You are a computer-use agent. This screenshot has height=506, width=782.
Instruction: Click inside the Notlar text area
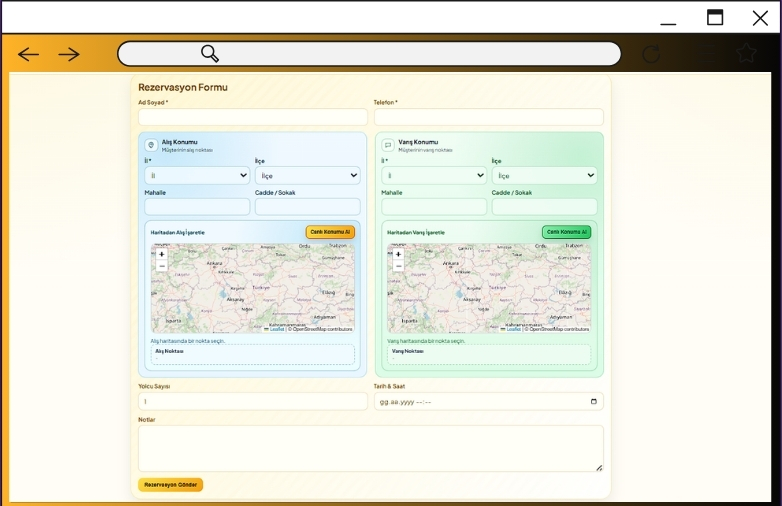tap(370, 448)
